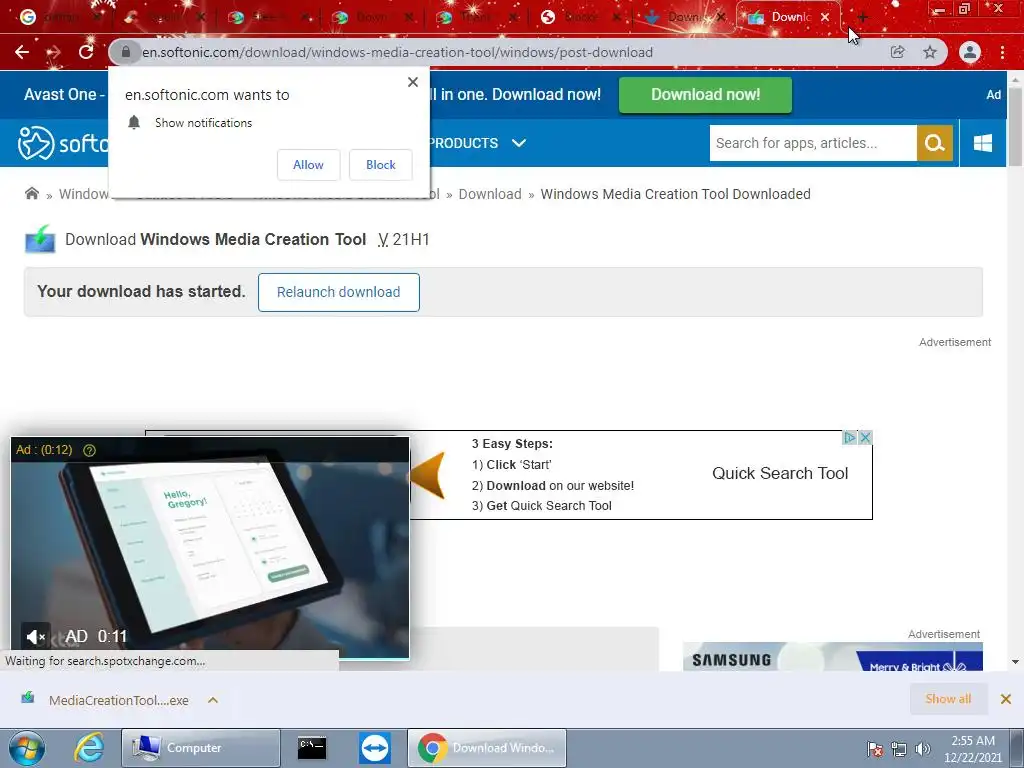Viewport: 1024px width, 768px height.
Task: Click Quick Search Tool ad text
Action: [780, 473]
